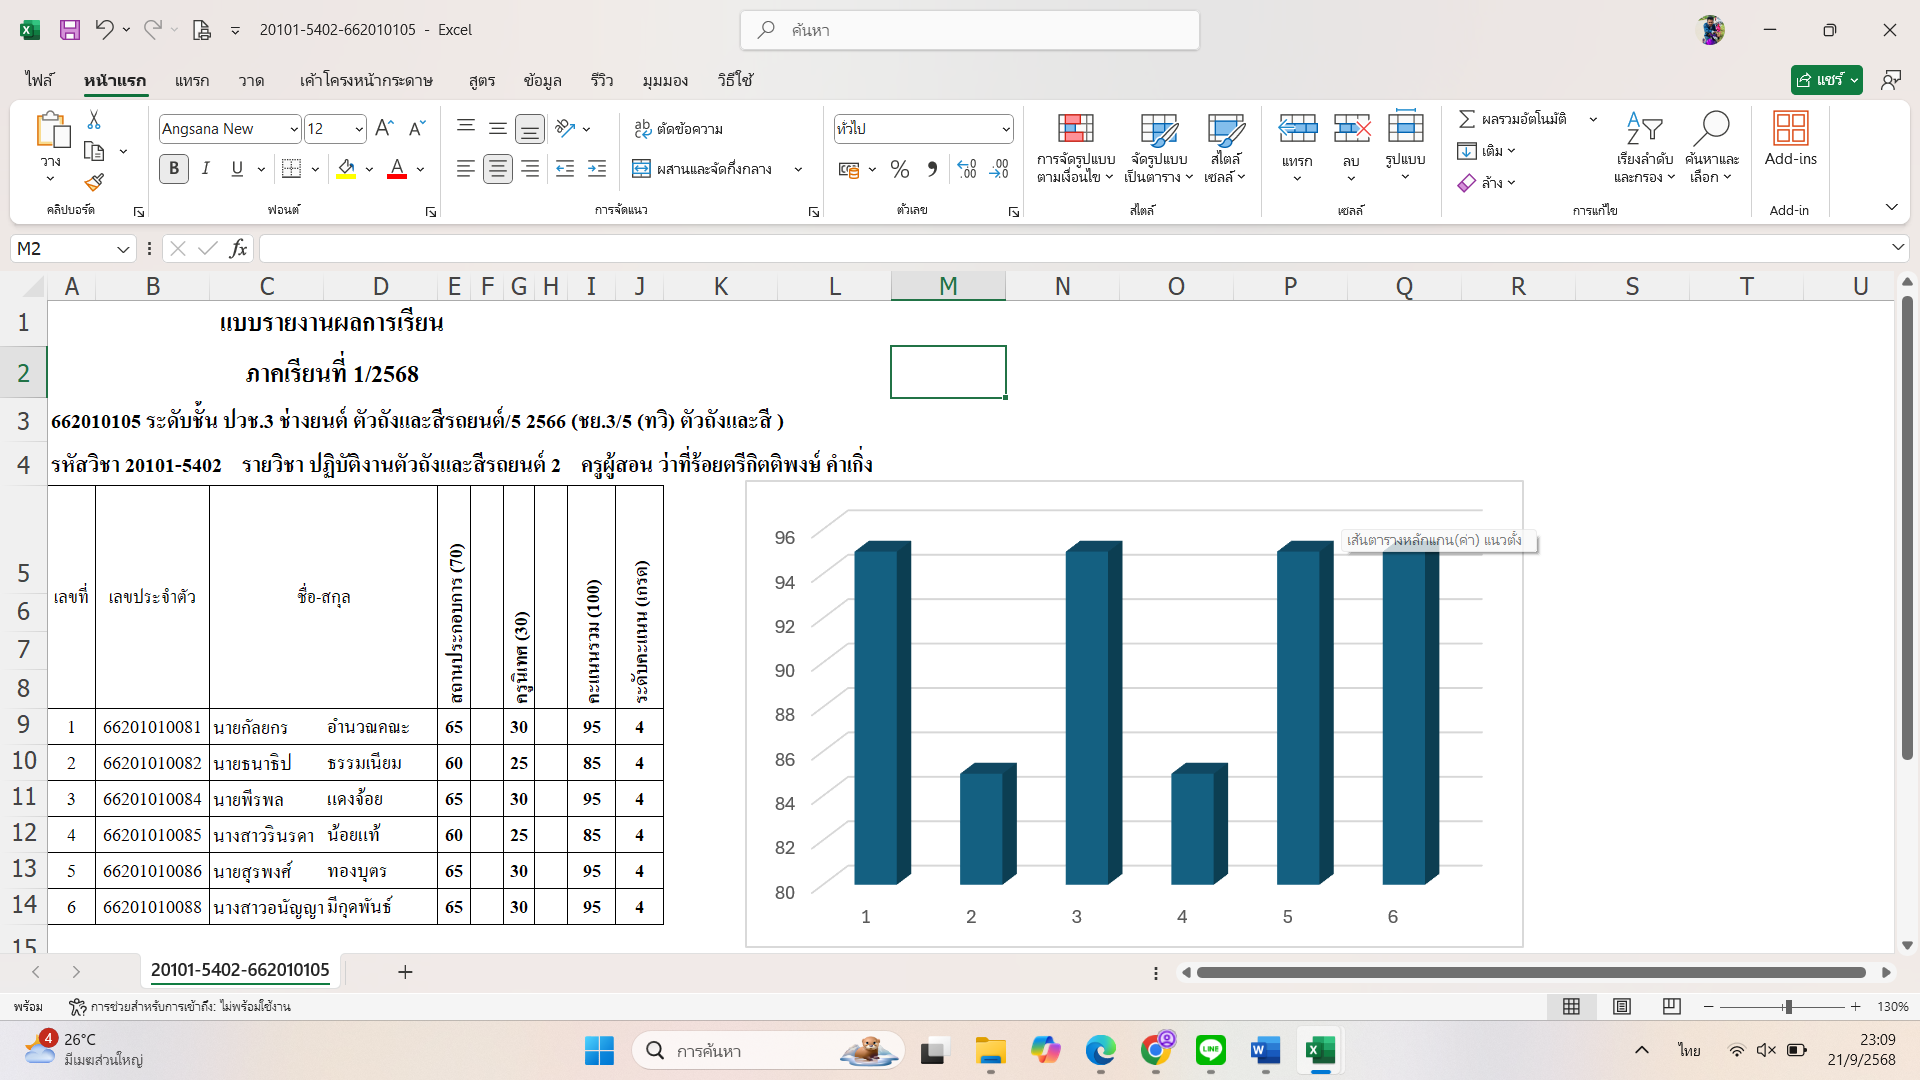Click the Increase Font Size icon

384,128
